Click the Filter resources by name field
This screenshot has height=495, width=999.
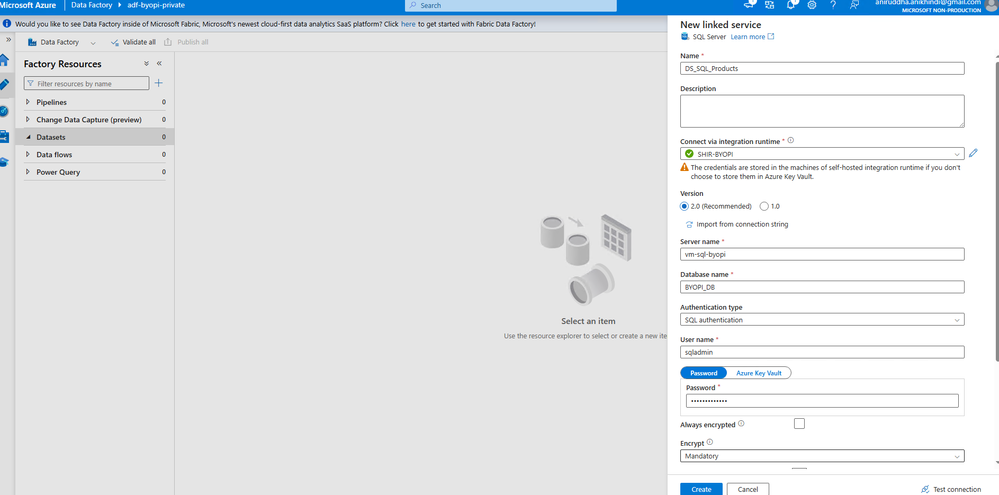coord(87,83)
